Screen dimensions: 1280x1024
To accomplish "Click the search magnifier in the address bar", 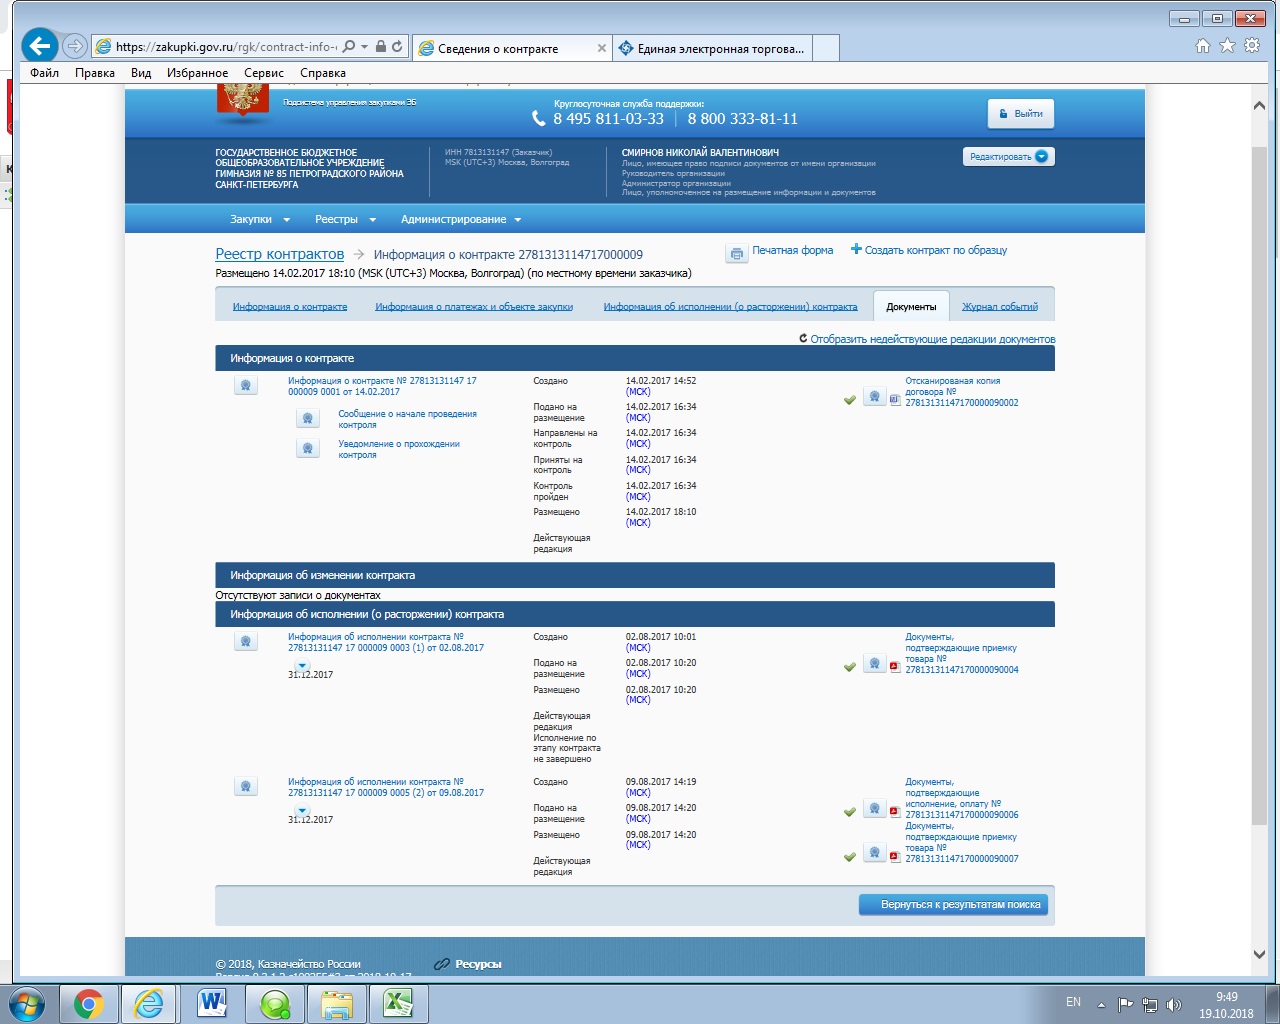I will (x=349, y=47).
